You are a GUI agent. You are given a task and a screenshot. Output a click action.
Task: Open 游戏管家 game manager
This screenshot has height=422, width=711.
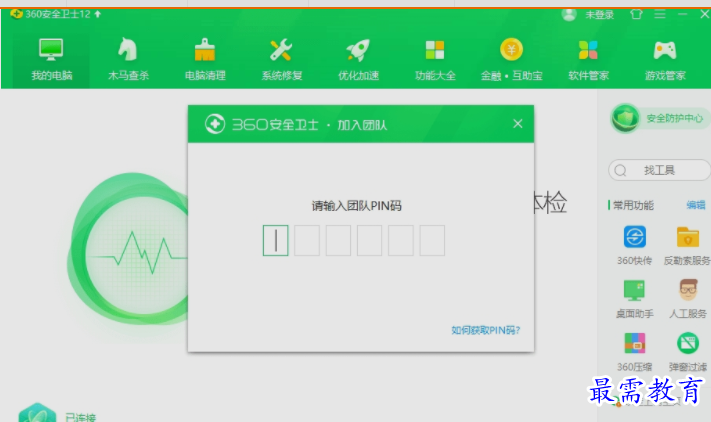tap(665, 60)
